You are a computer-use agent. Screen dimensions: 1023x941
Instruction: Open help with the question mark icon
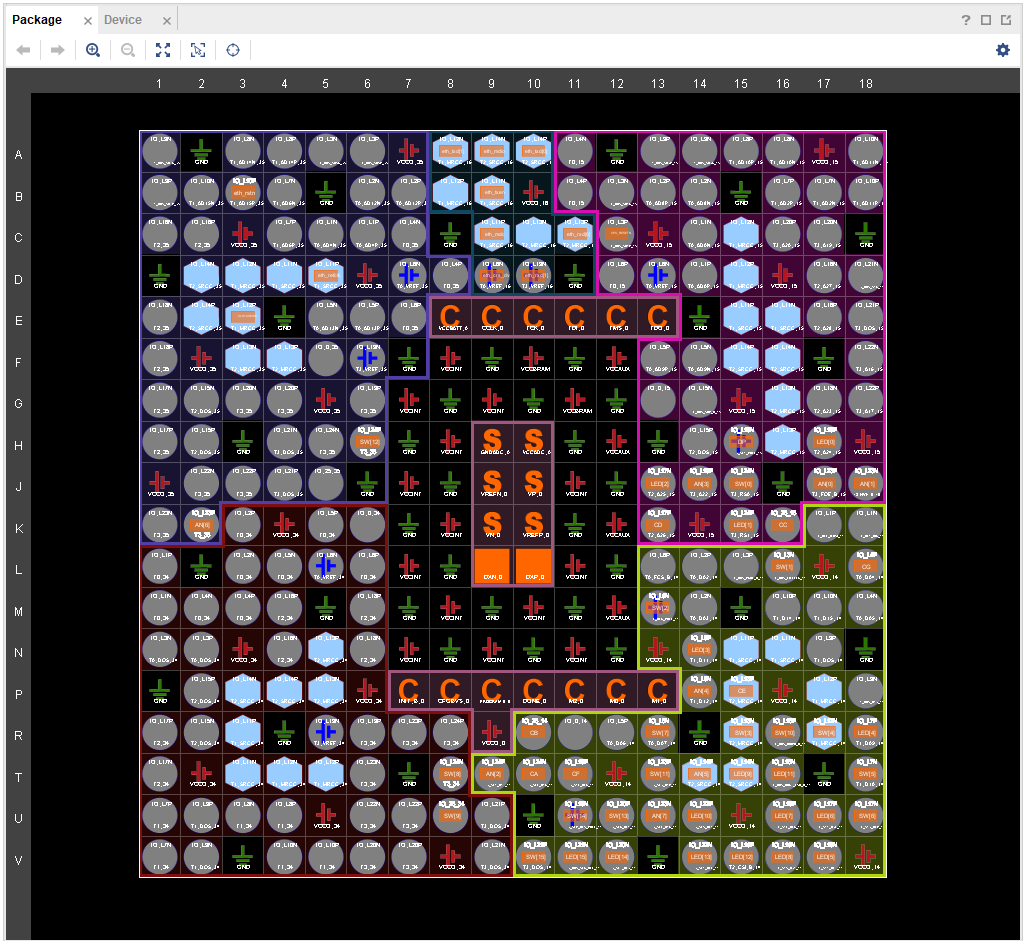pyautogui.click(x=966, y=20)
